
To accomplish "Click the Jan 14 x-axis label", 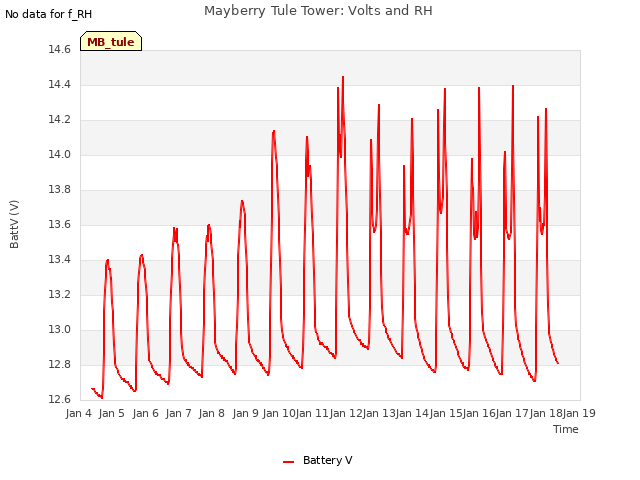I will (x=412, y=413).
